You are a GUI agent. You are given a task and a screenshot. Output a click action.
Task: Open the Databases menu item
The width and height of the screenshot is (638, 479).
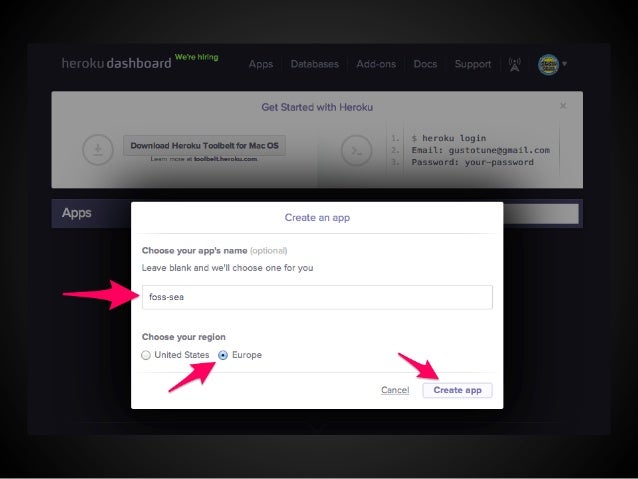coord(315,64)
